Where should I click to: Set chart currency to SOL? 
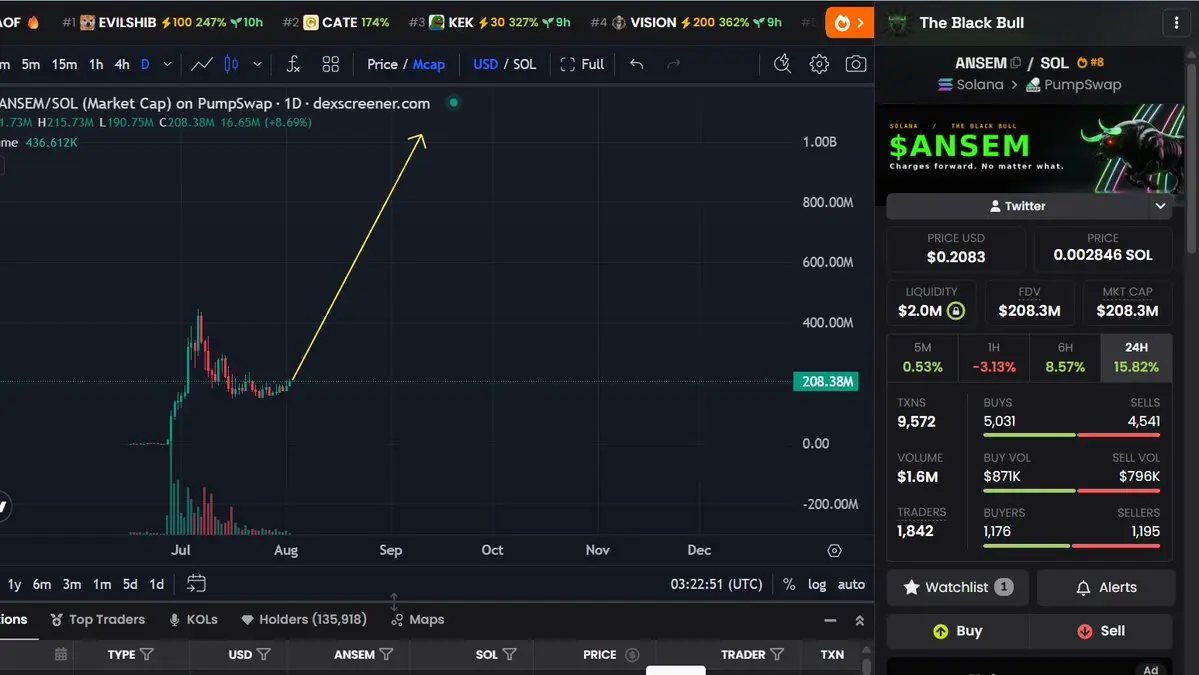tap(525, 64)
